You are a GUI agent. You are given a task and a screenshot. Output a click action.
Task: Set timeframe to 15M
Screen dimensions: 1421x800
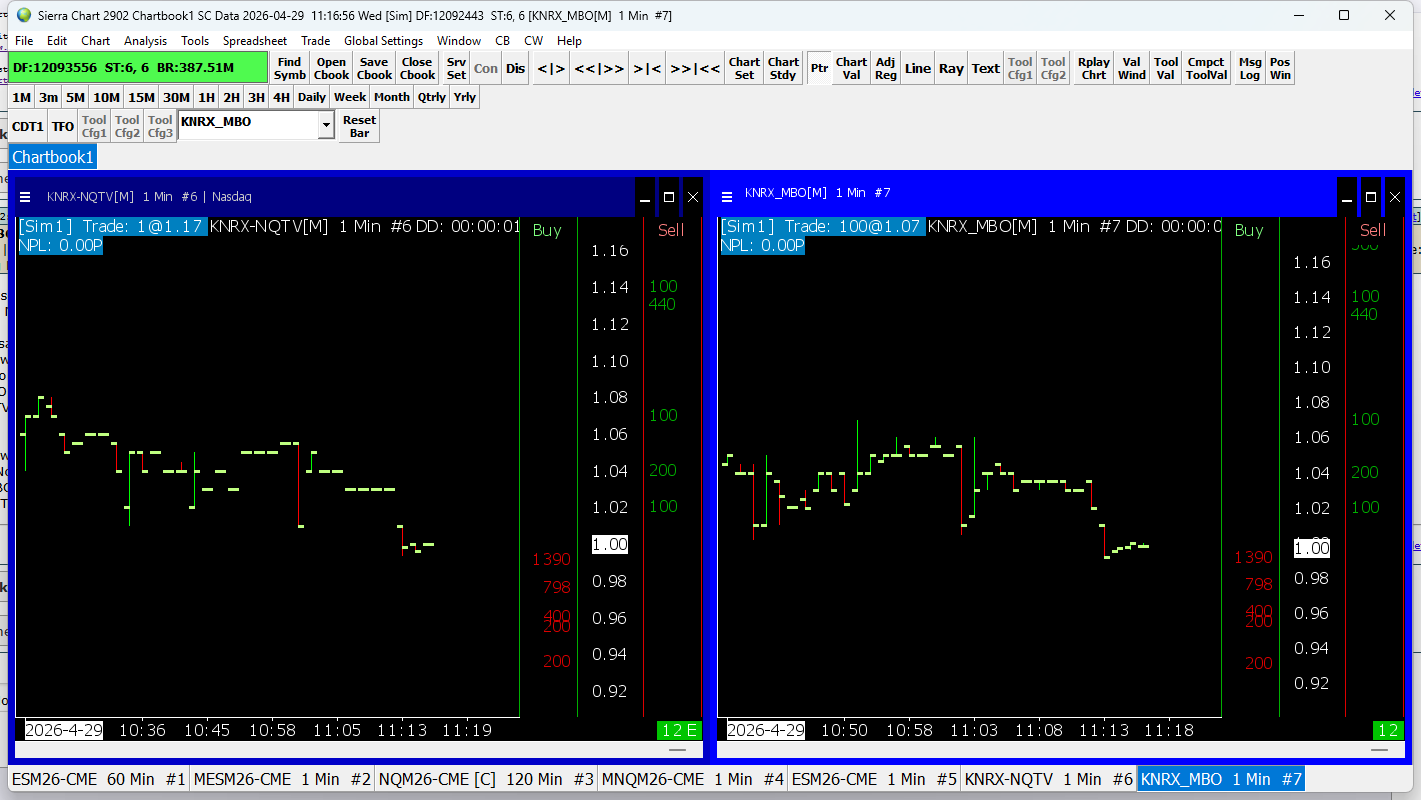tap(141, 97)
